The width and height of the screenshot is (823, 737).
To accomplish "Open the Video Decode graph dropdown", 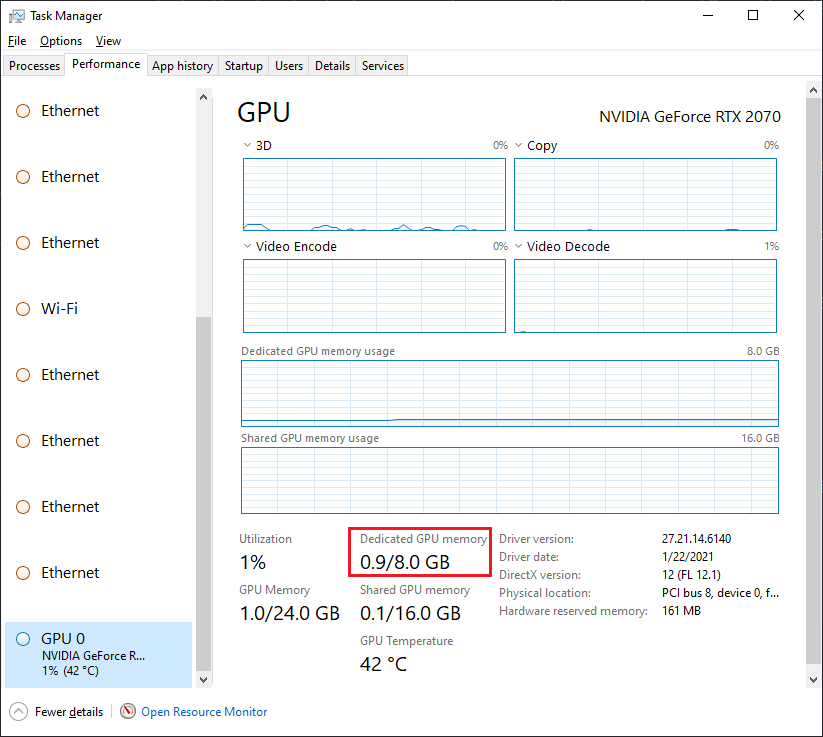I will point(519,247).
